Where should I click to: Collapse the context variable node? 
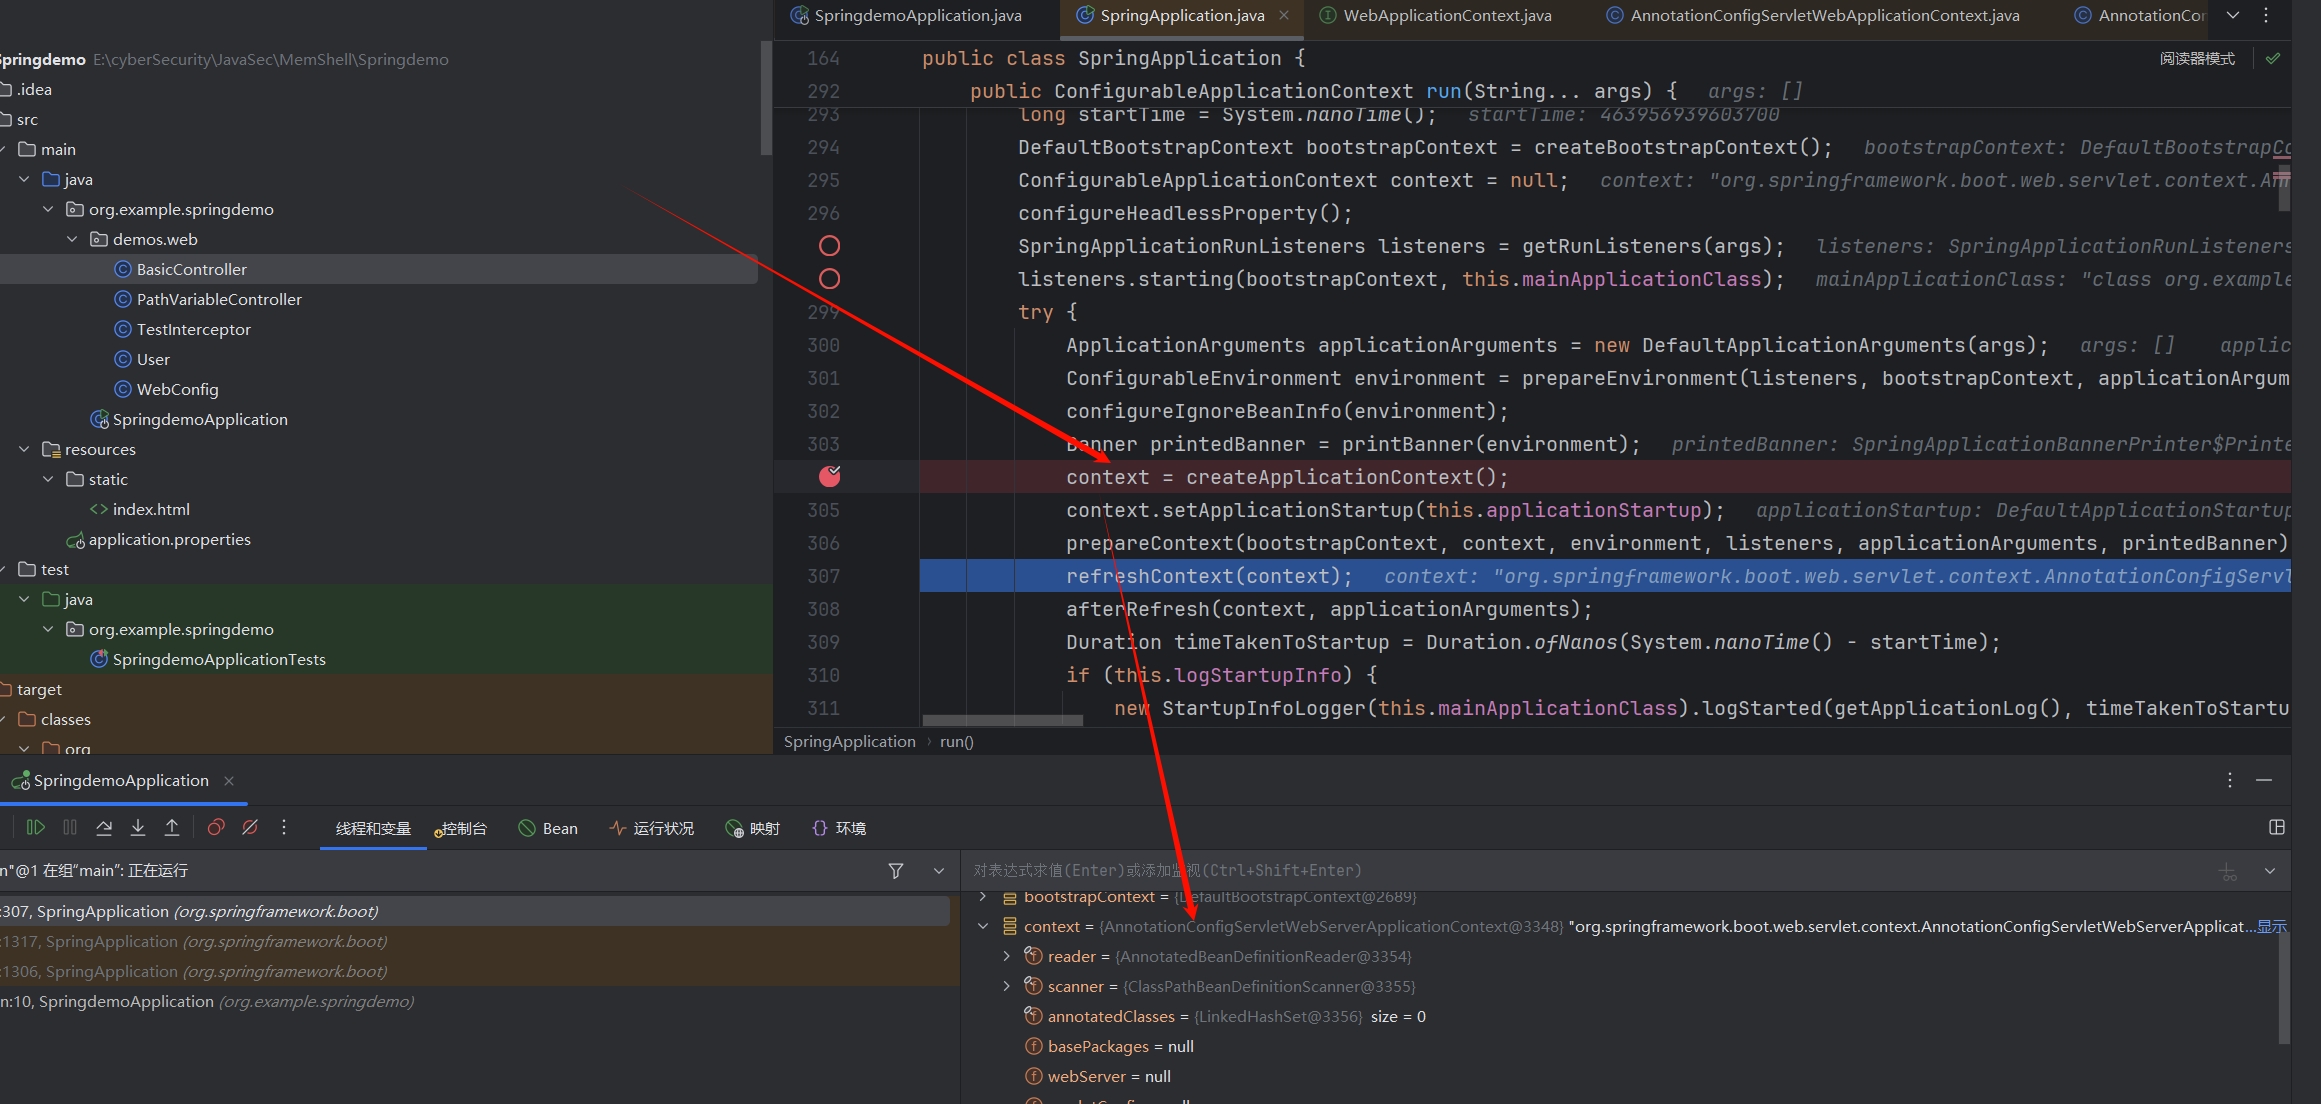click(x=983, y=927)
